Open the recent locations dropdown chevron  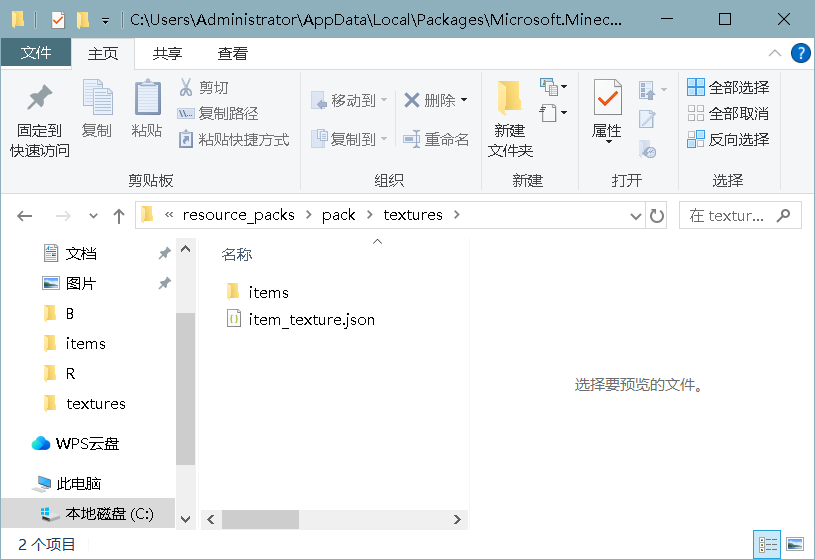[93, 215]
